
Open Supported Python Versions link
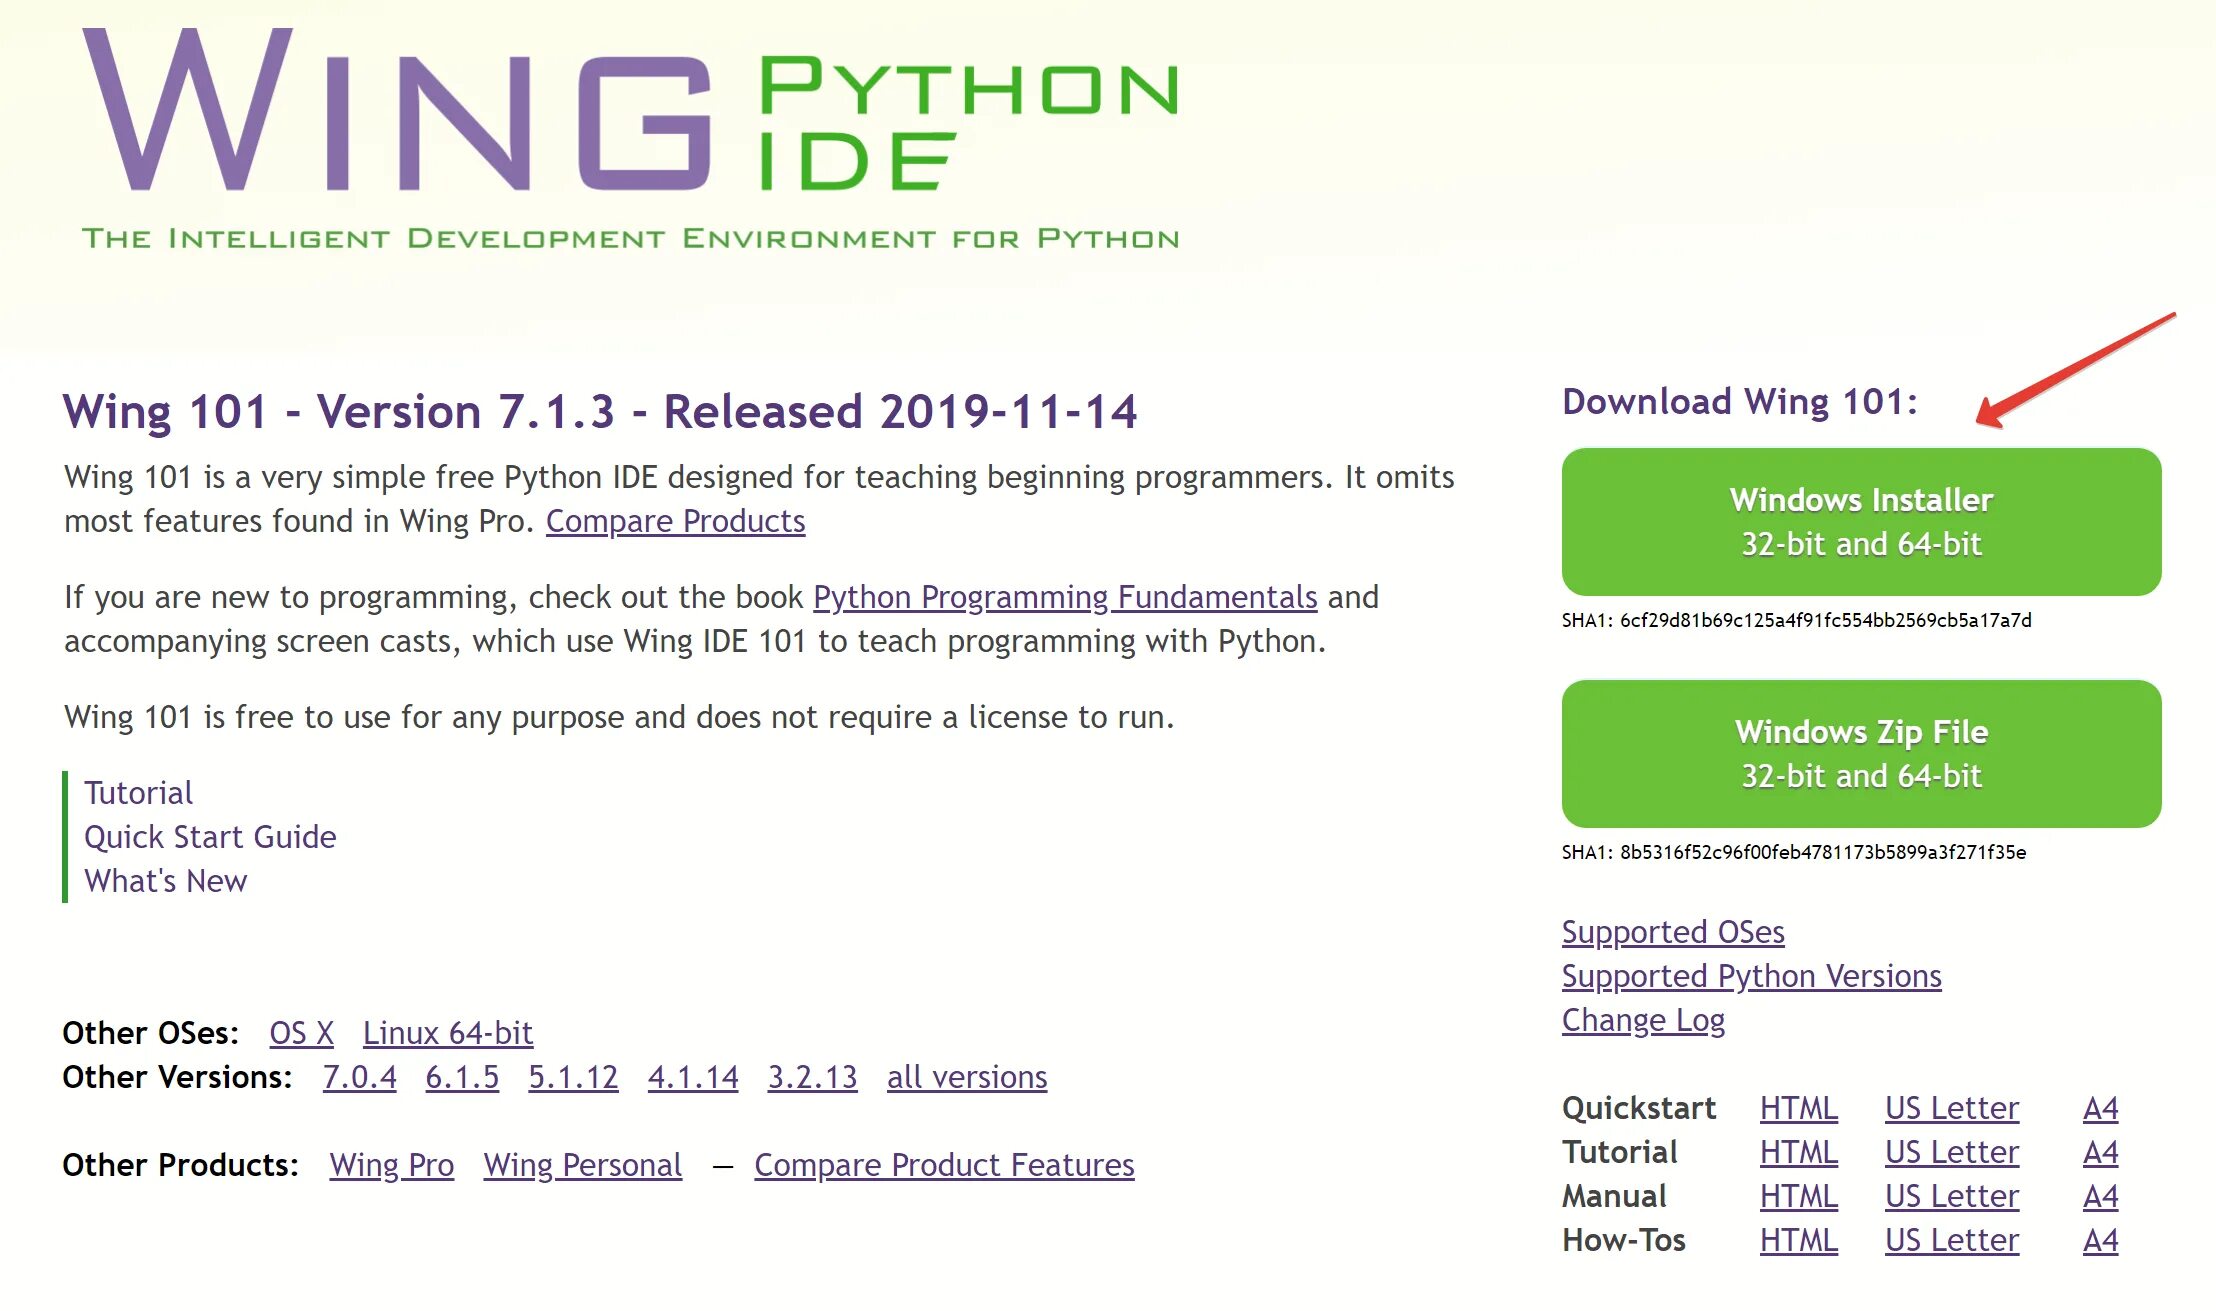pyautogui.click(x=1752, y=976)
